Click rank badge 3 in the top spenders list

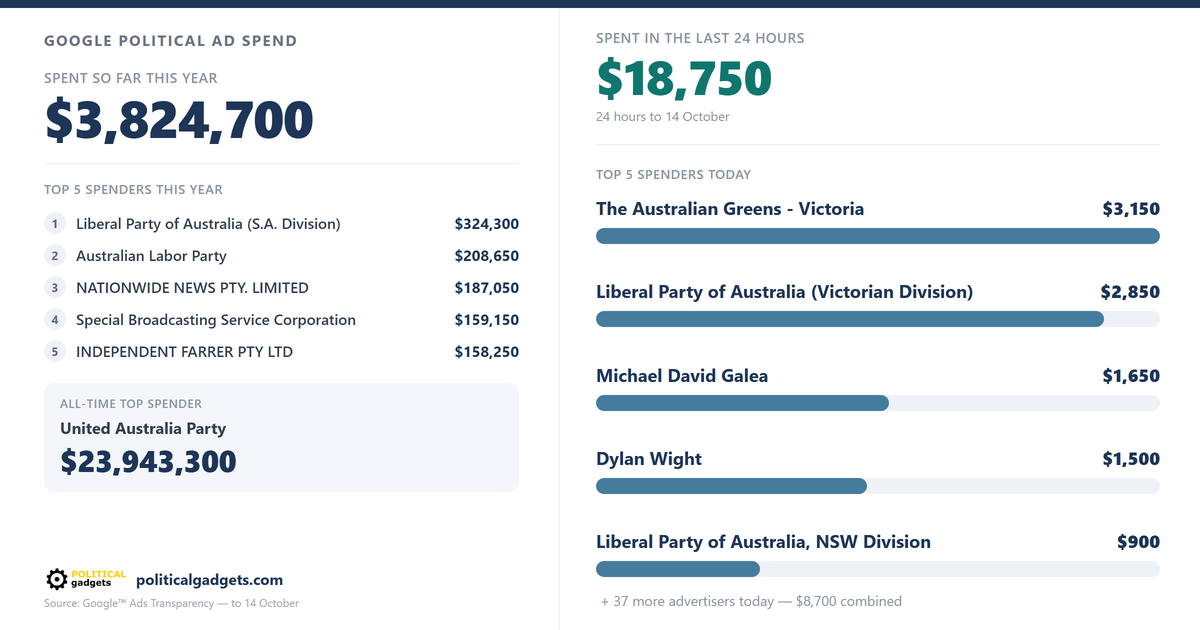(x=55, y=288)
